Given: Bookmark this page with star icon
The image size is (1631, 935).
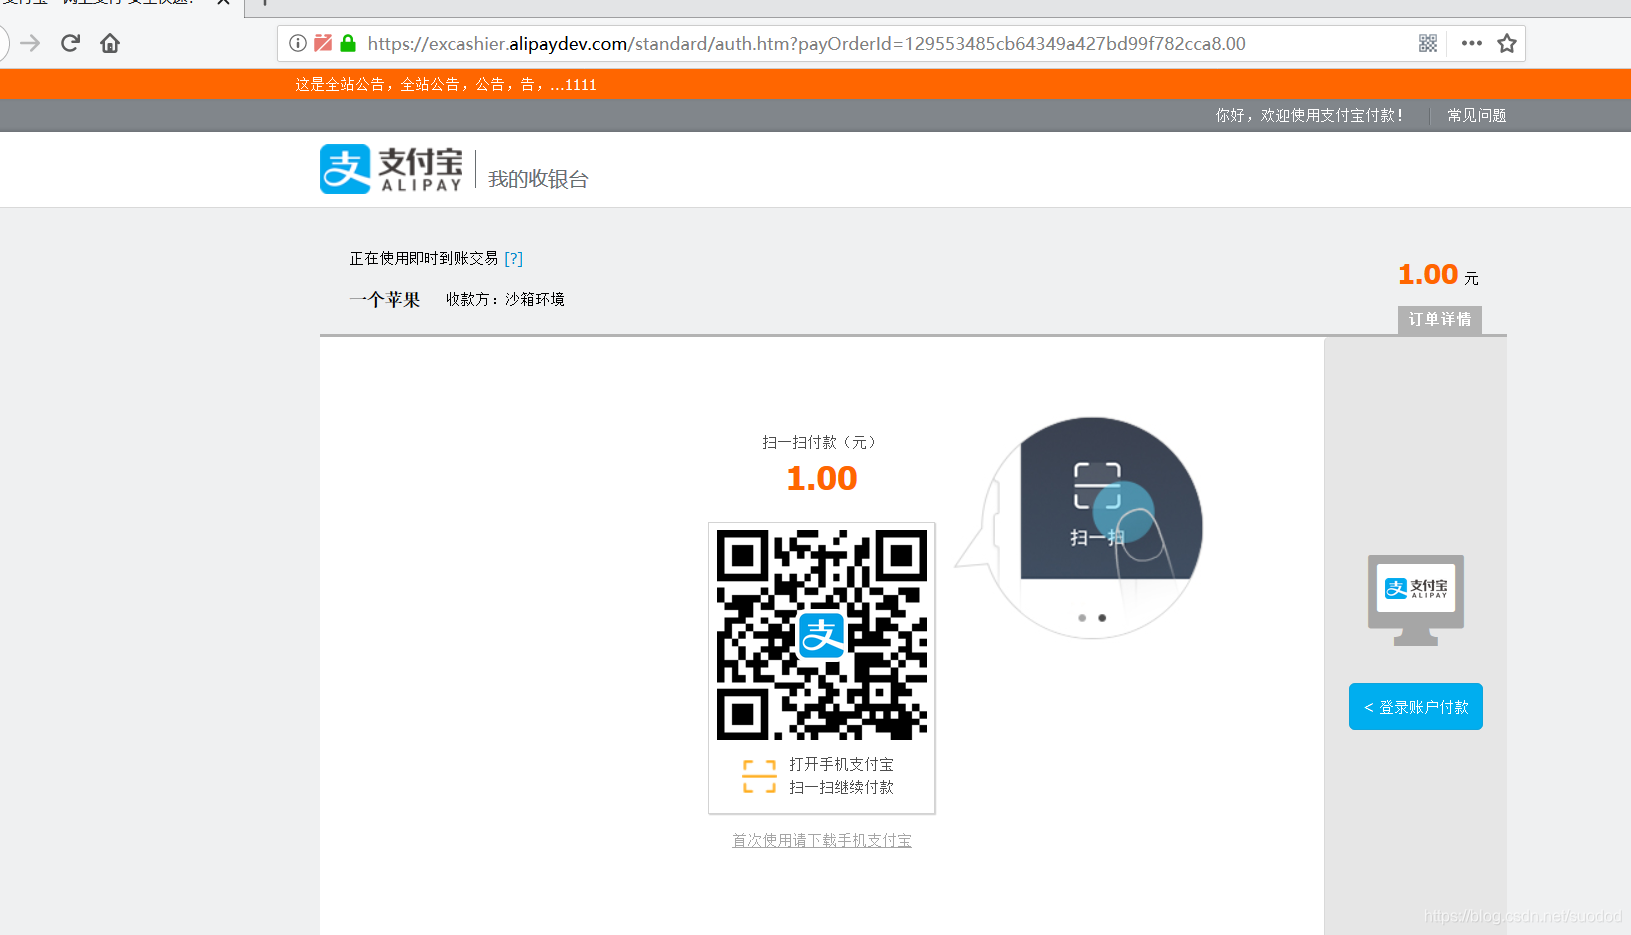Looking at the screenshot, I should 1507,43.
